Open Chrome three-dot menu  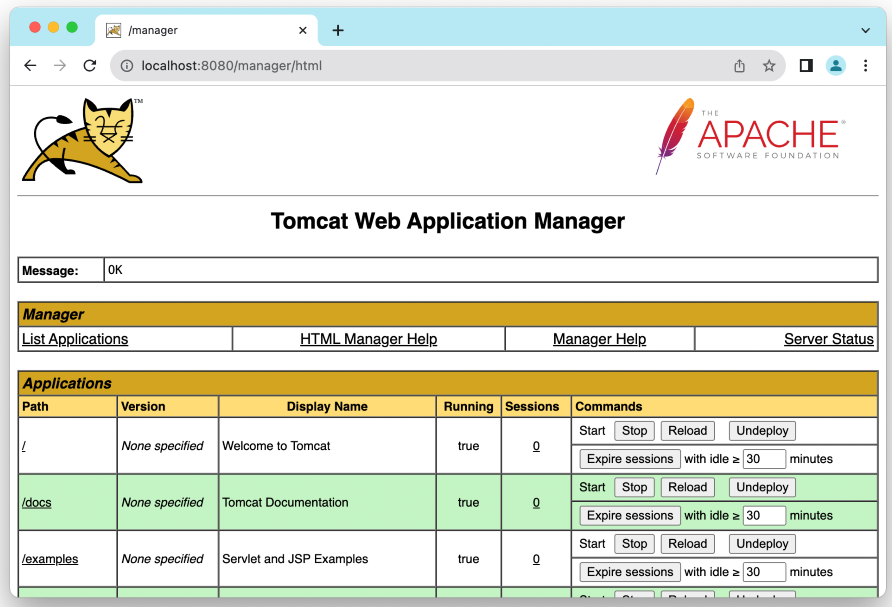865,66
